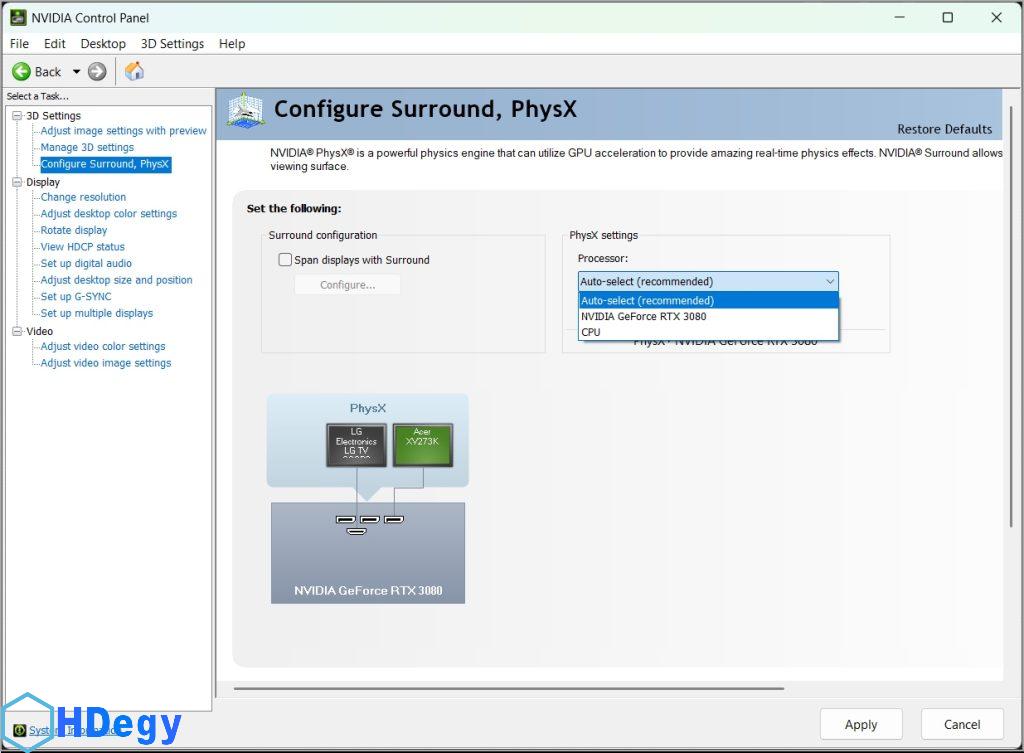Pick Auto-select (recommended) in dropdown list
The width and height of the screenshot is (1024, 753).
(x=647, y=300)
